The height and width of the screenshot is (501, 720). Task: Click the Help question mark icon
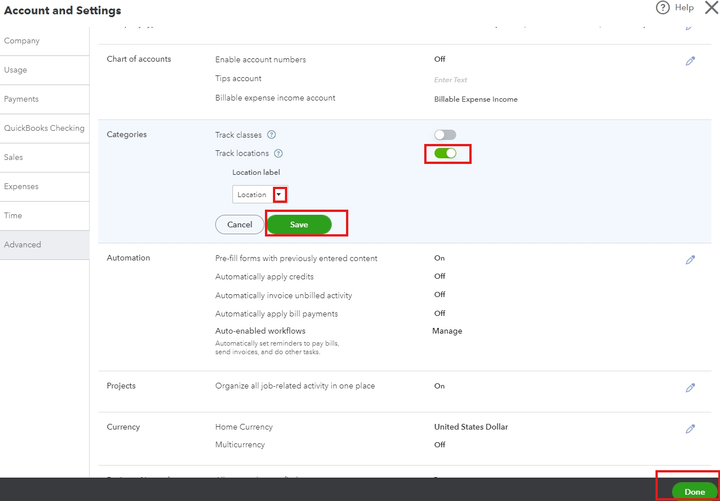(662, 8)
